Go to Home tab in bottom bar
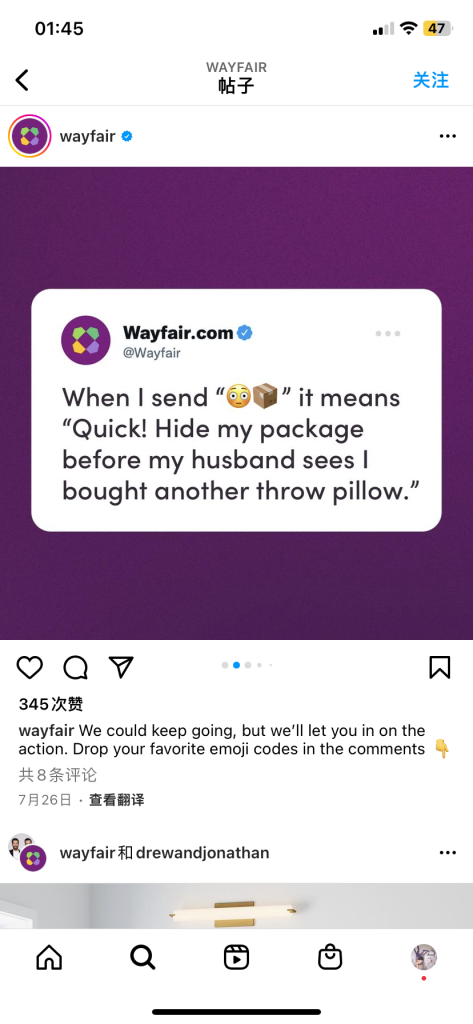 (x=49, y=957)
